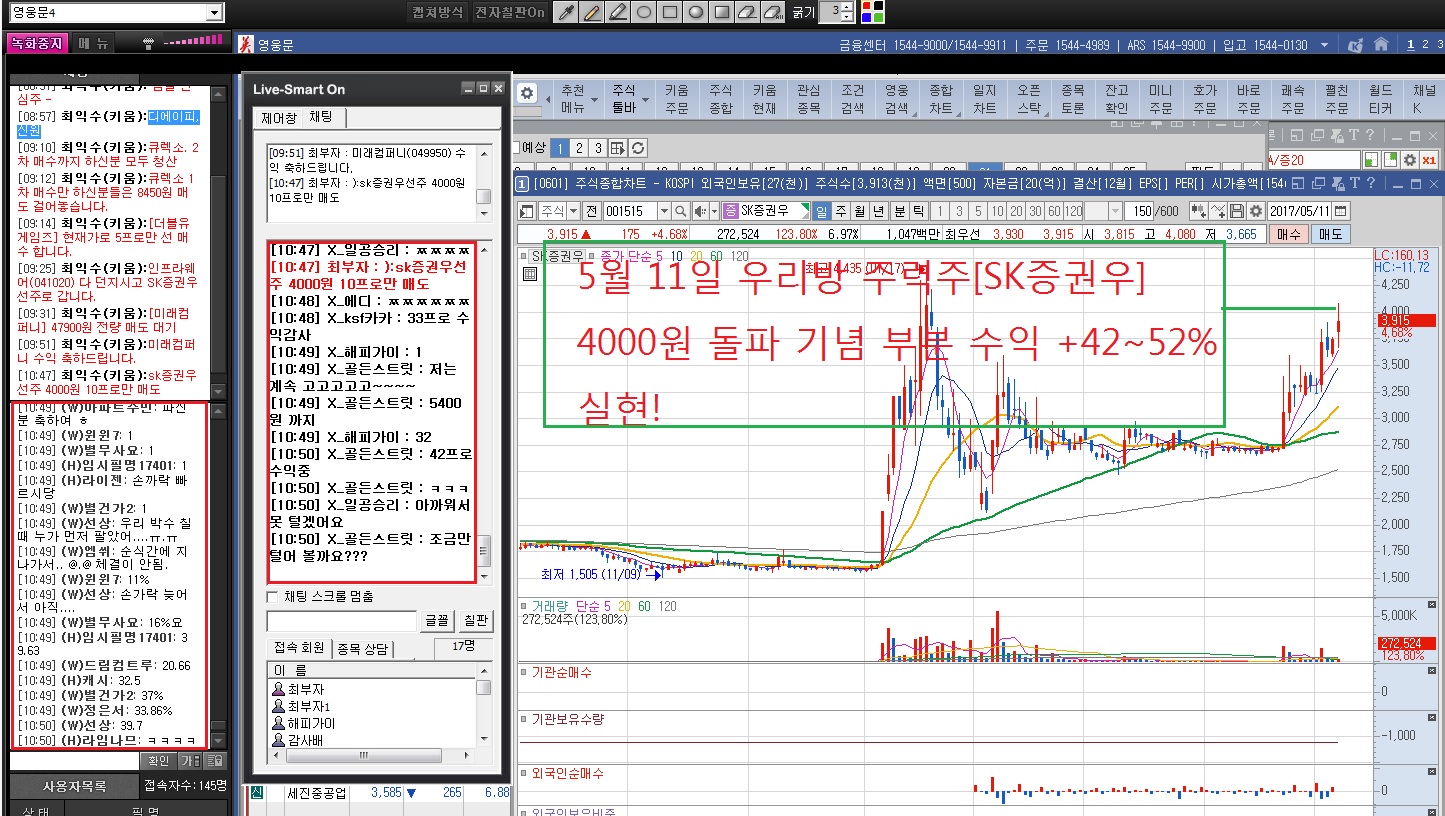The width and height of the screenshot is (1445, 816).
Task: Click the blue 매도 sell button
Action: tap(1329, 234)
